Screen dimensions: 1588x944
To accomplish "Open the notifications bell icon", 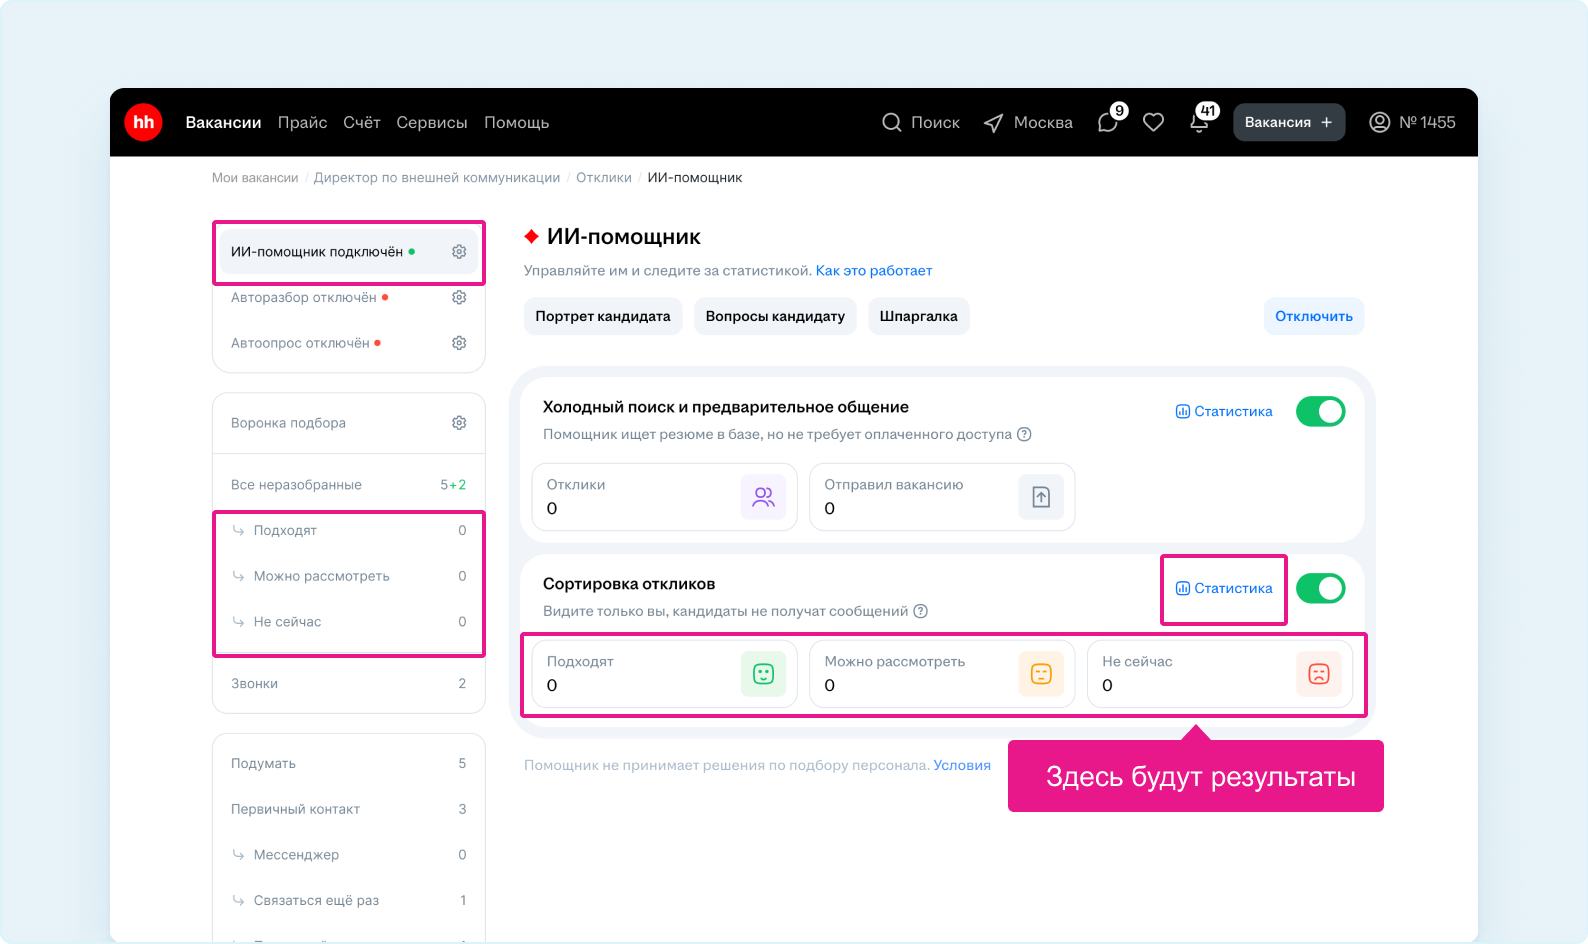I will coord(1199,123).
